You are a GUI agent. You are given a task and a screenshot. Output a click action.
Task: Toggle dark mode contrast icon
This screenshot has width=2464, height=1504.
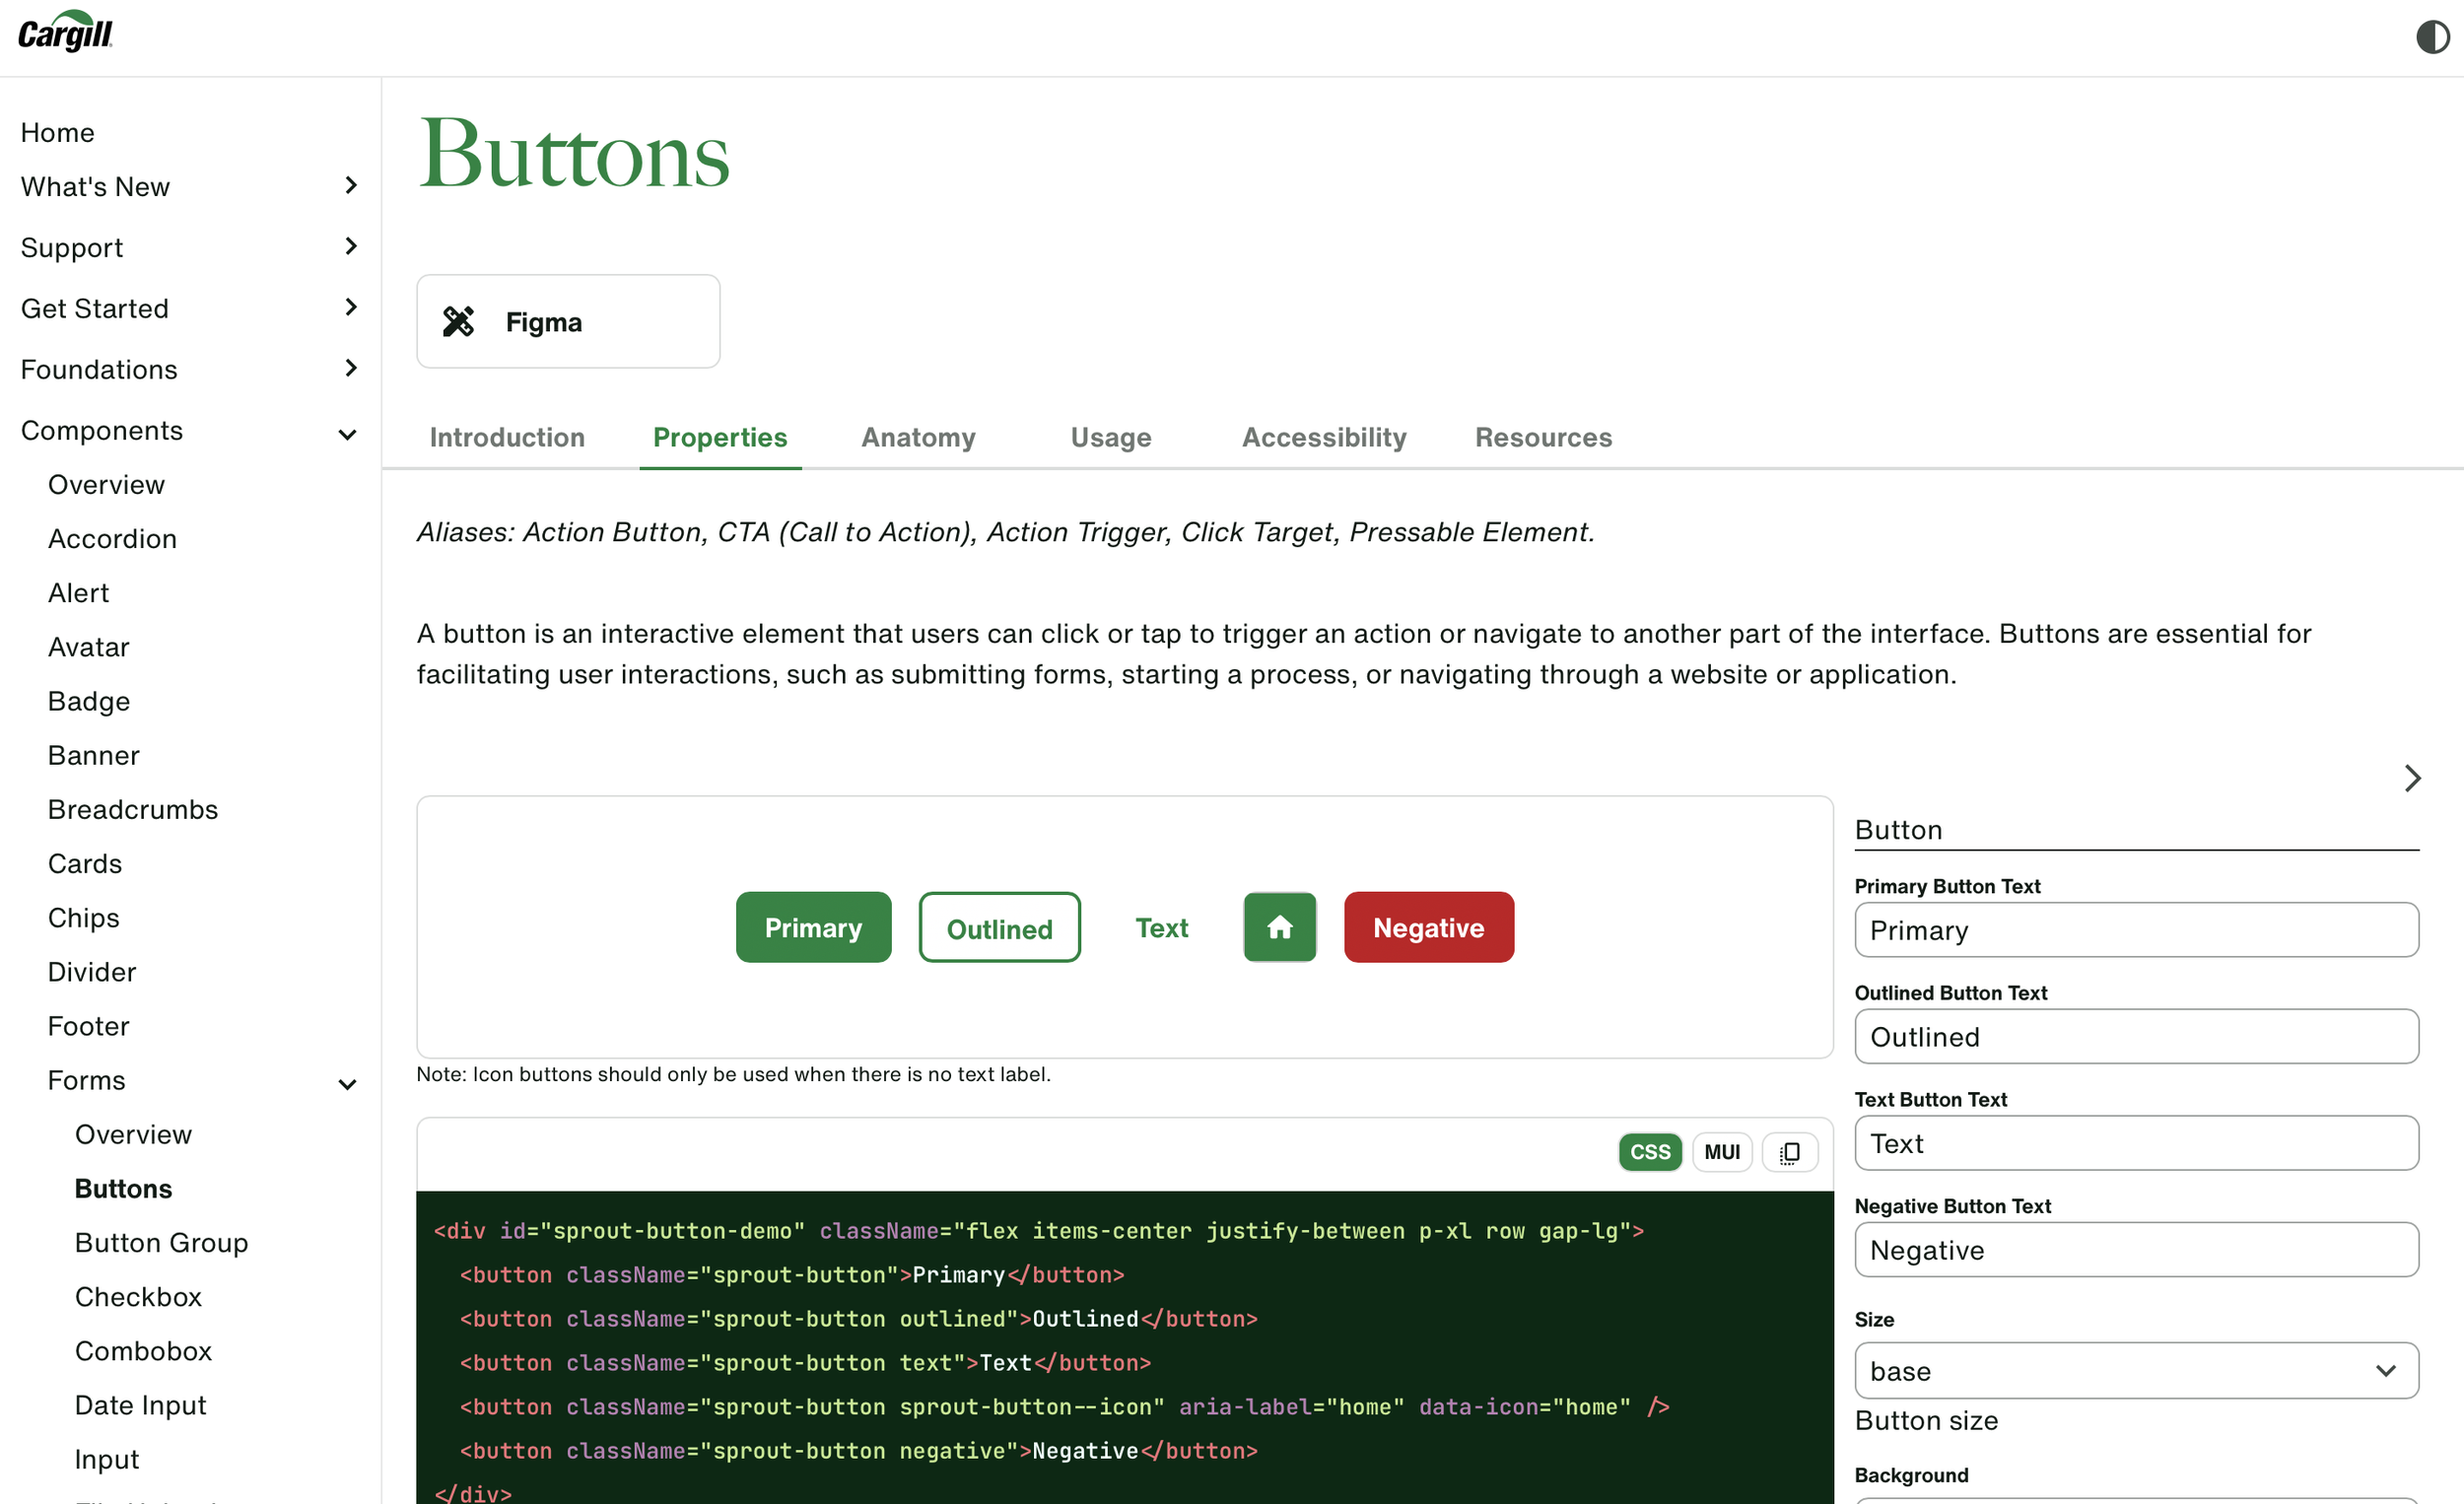[2432, 37]
